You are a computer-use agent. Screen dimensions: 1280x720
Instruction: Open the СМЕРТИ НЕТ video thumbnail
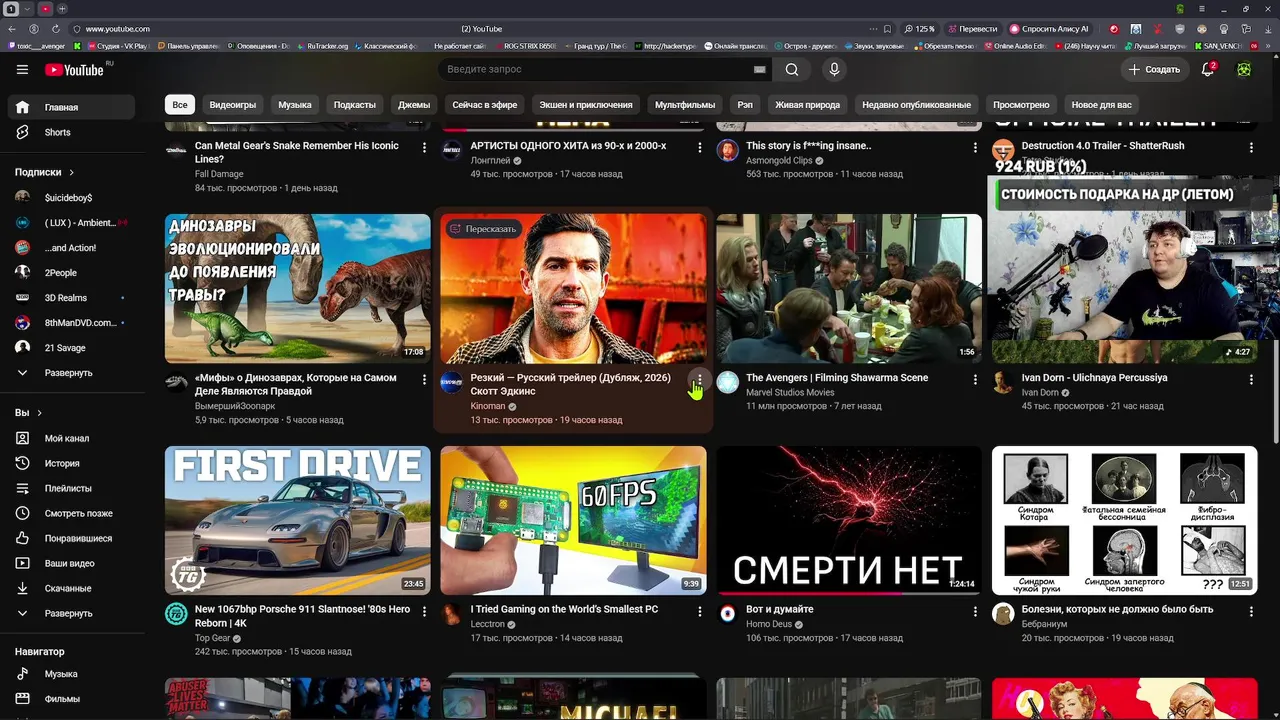coord(849,520)
